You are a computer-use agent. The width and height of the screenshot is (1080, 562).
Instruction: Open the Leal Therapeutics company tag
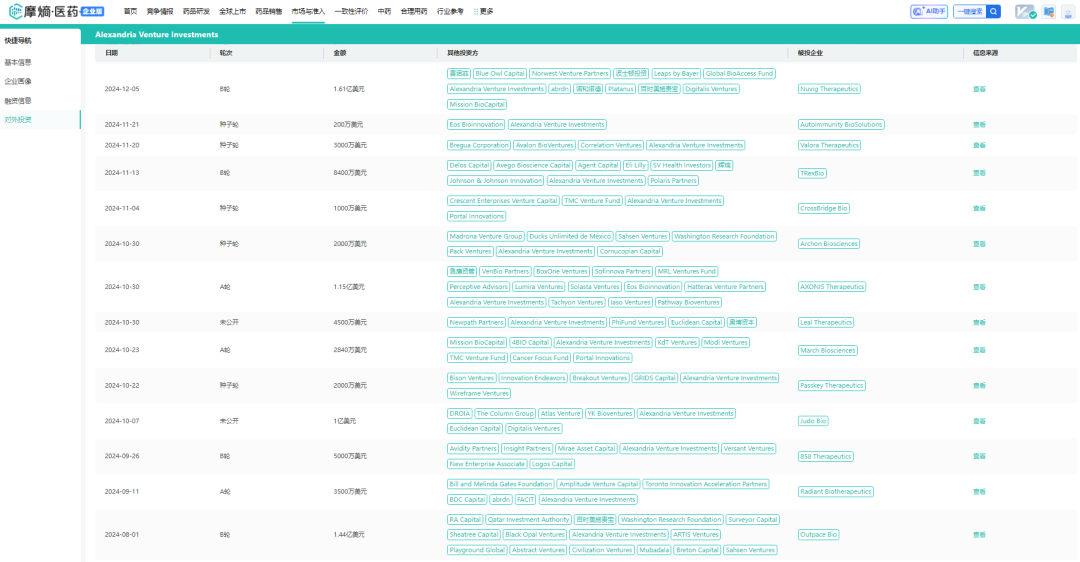tap(827, 322)
